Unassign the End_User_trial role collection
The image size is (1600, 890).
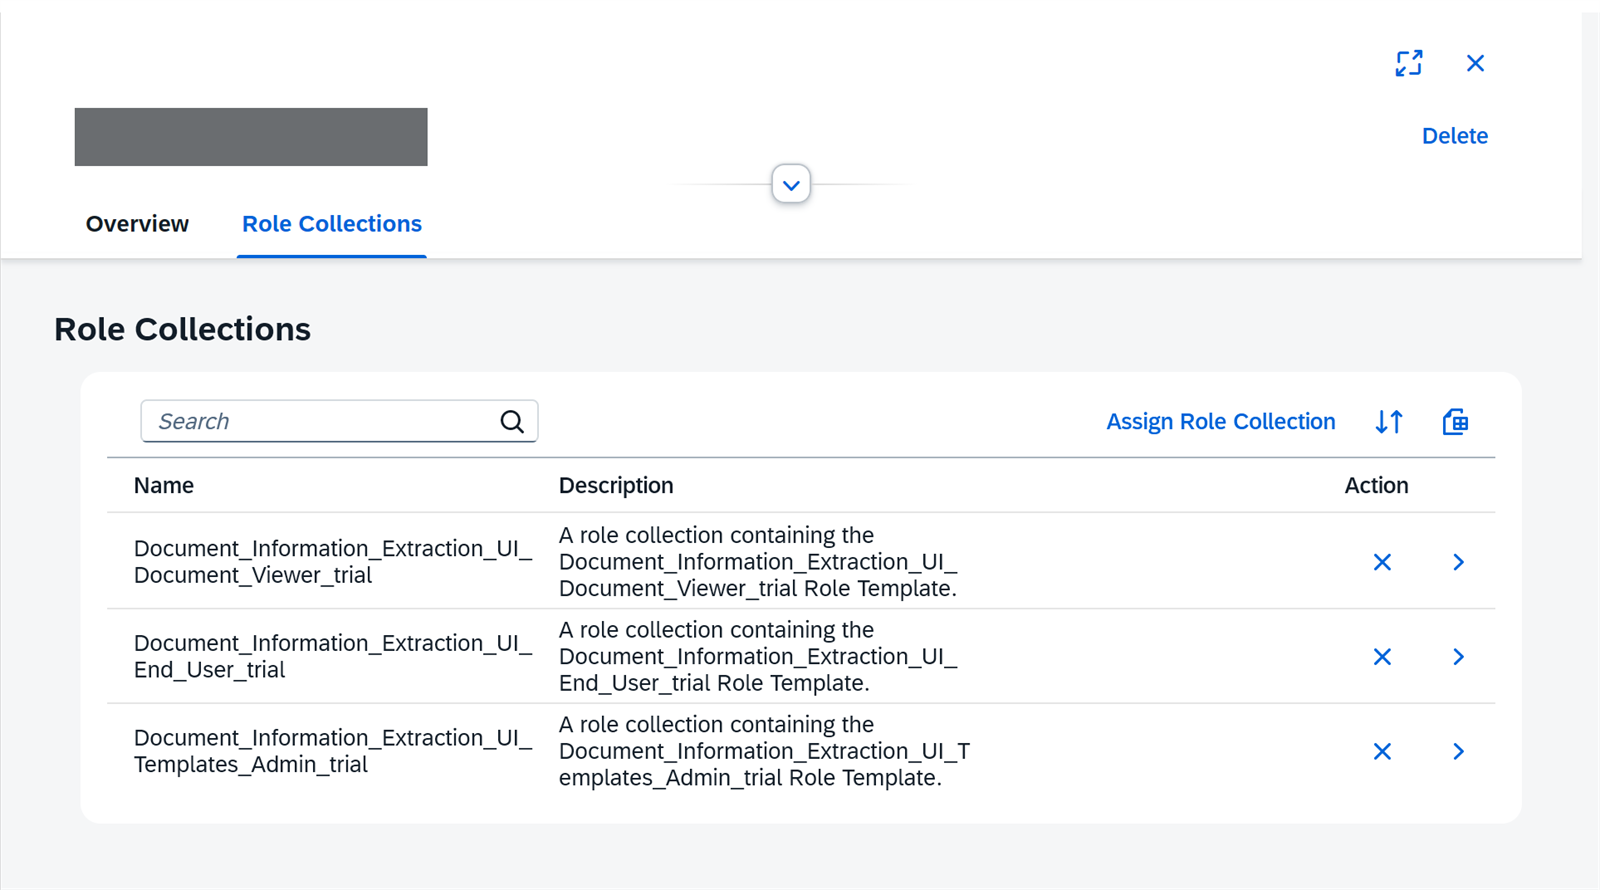click(x=1382, y=657)
